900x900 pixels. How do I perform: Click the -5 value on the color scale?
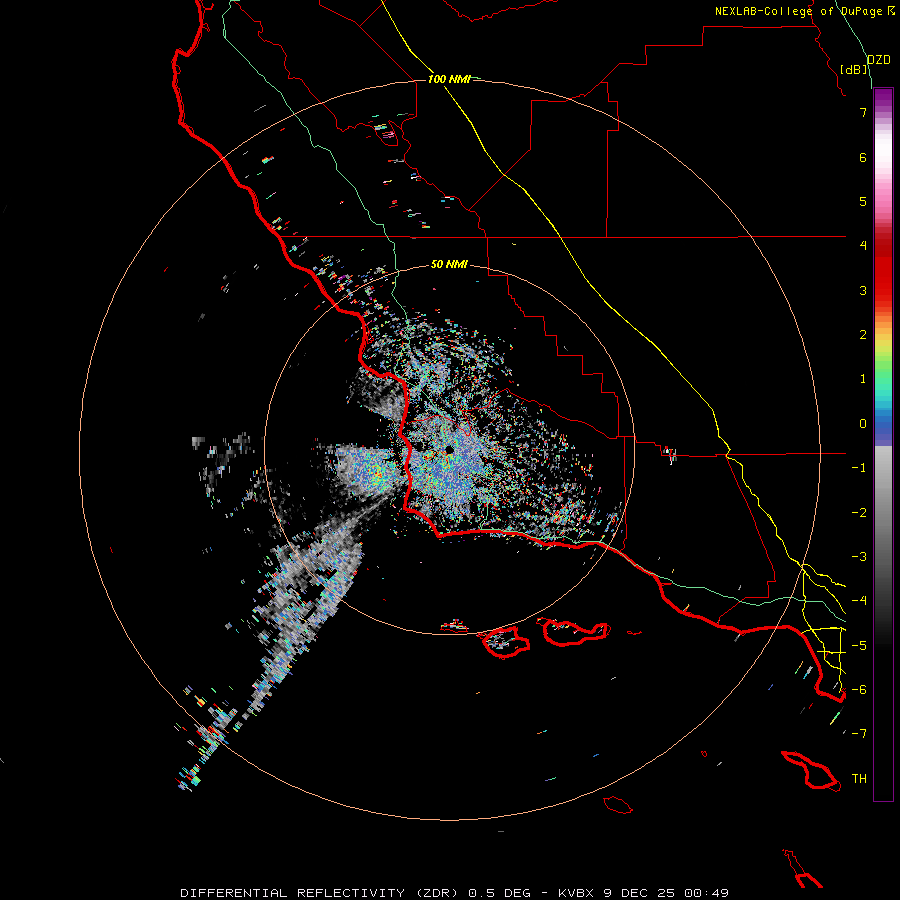coord(859,646)
